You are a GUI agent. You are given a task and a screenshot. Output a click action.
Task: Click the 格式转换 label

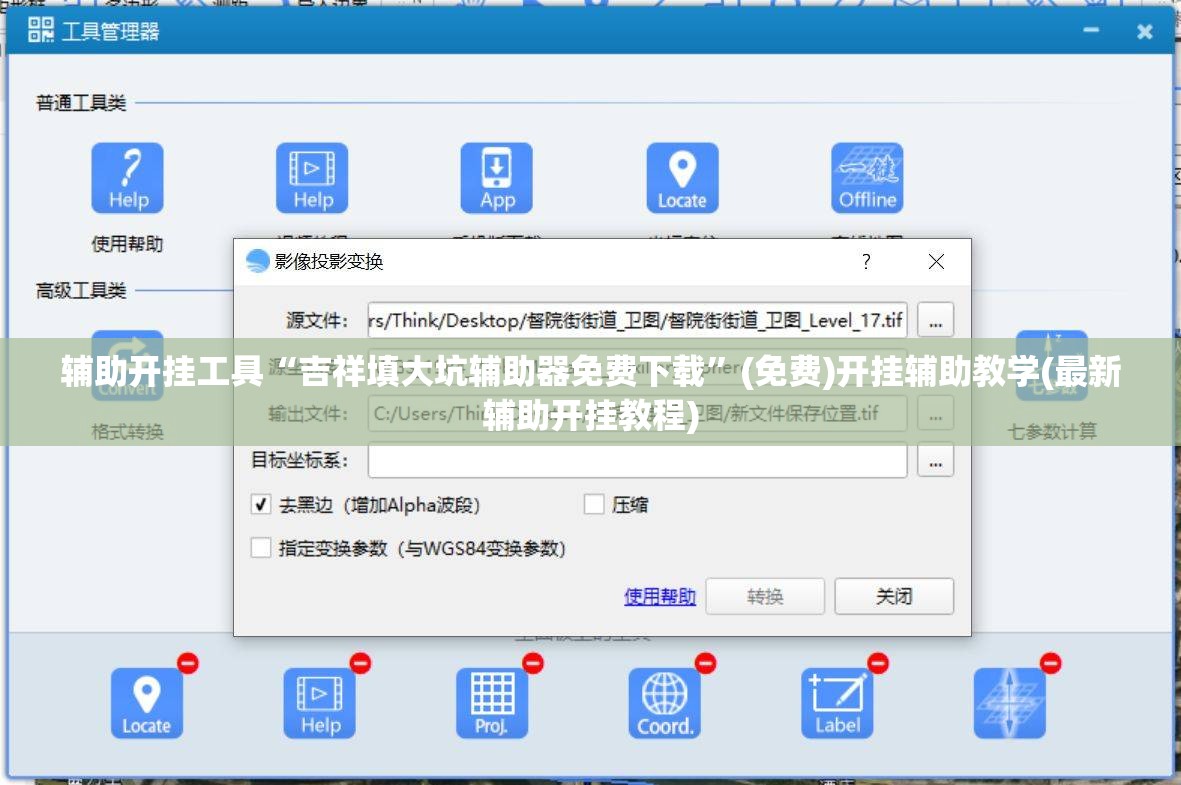[x=127, y=432]
